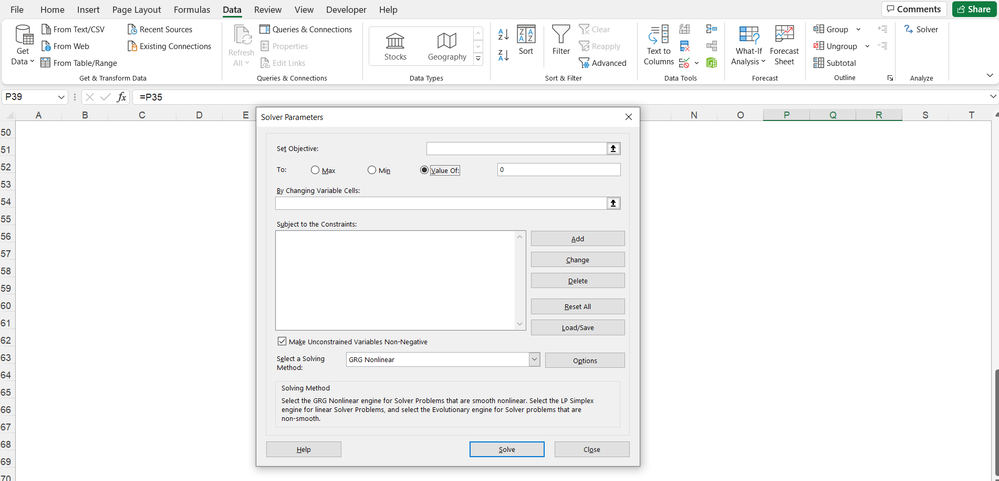999x481 pixels.
Task: Click the Data Validation icon
Action: [x=684, y=62]
